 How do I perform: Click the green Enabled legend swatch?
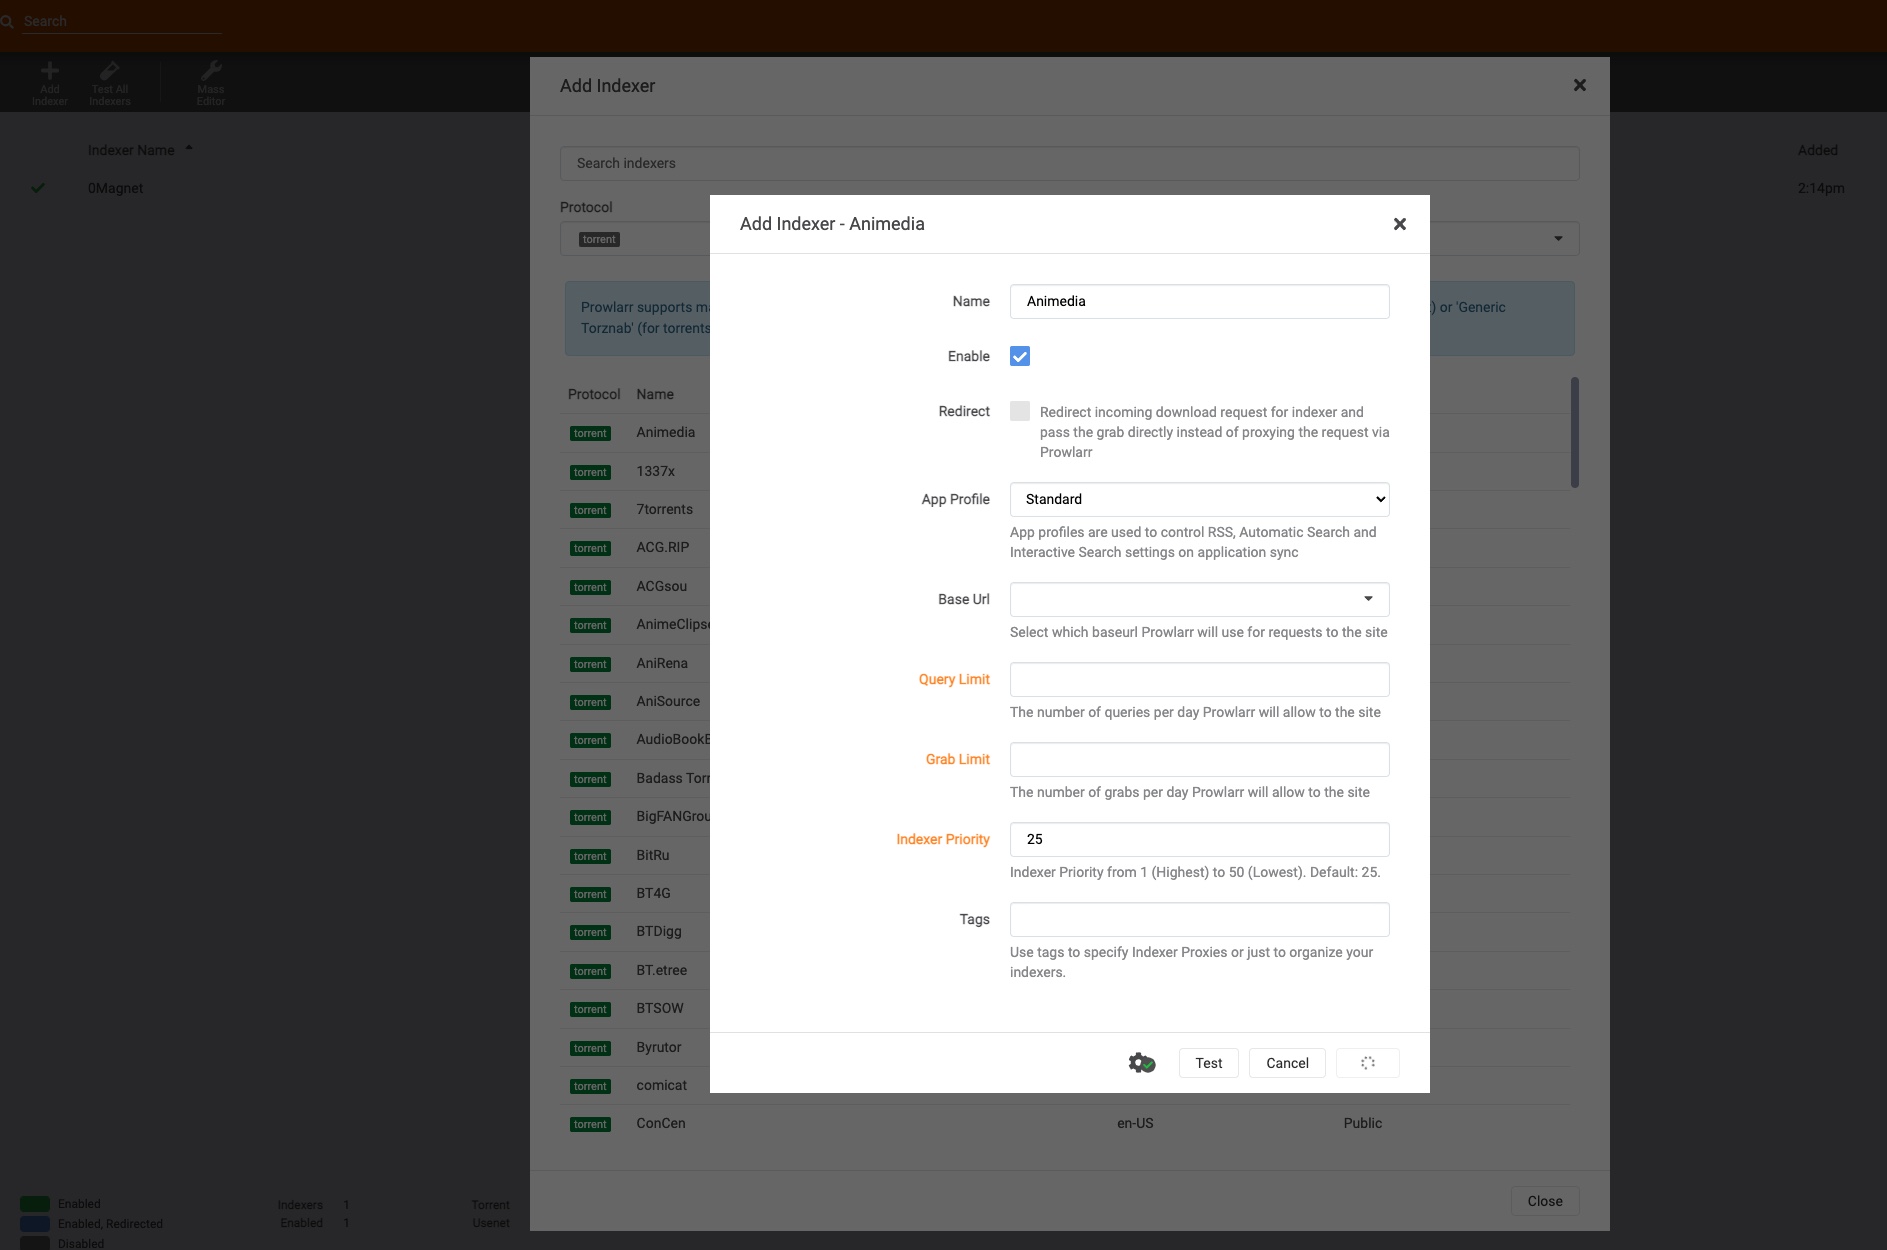pos(35,1204)
